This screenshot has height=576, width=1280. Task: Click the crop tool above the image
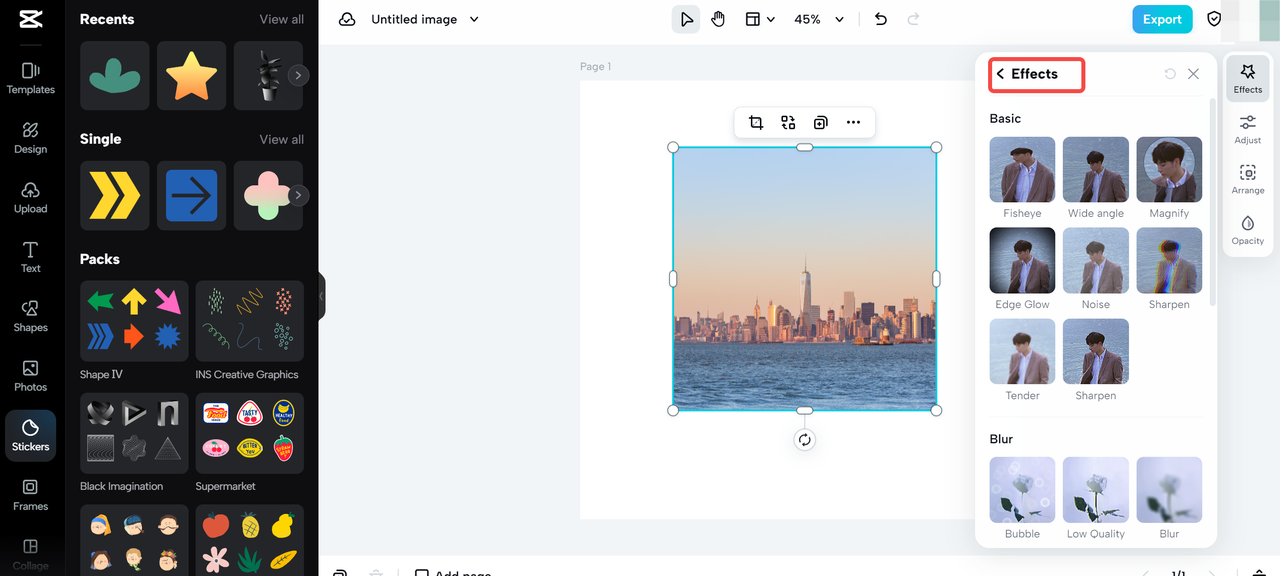756,122
